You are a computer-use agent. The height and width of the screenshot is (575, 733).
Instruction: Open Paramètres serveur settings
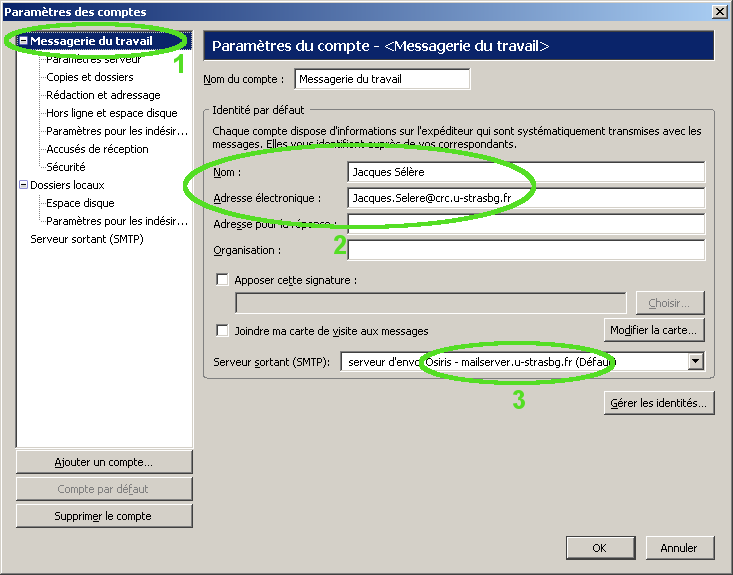tap(93, 59)
